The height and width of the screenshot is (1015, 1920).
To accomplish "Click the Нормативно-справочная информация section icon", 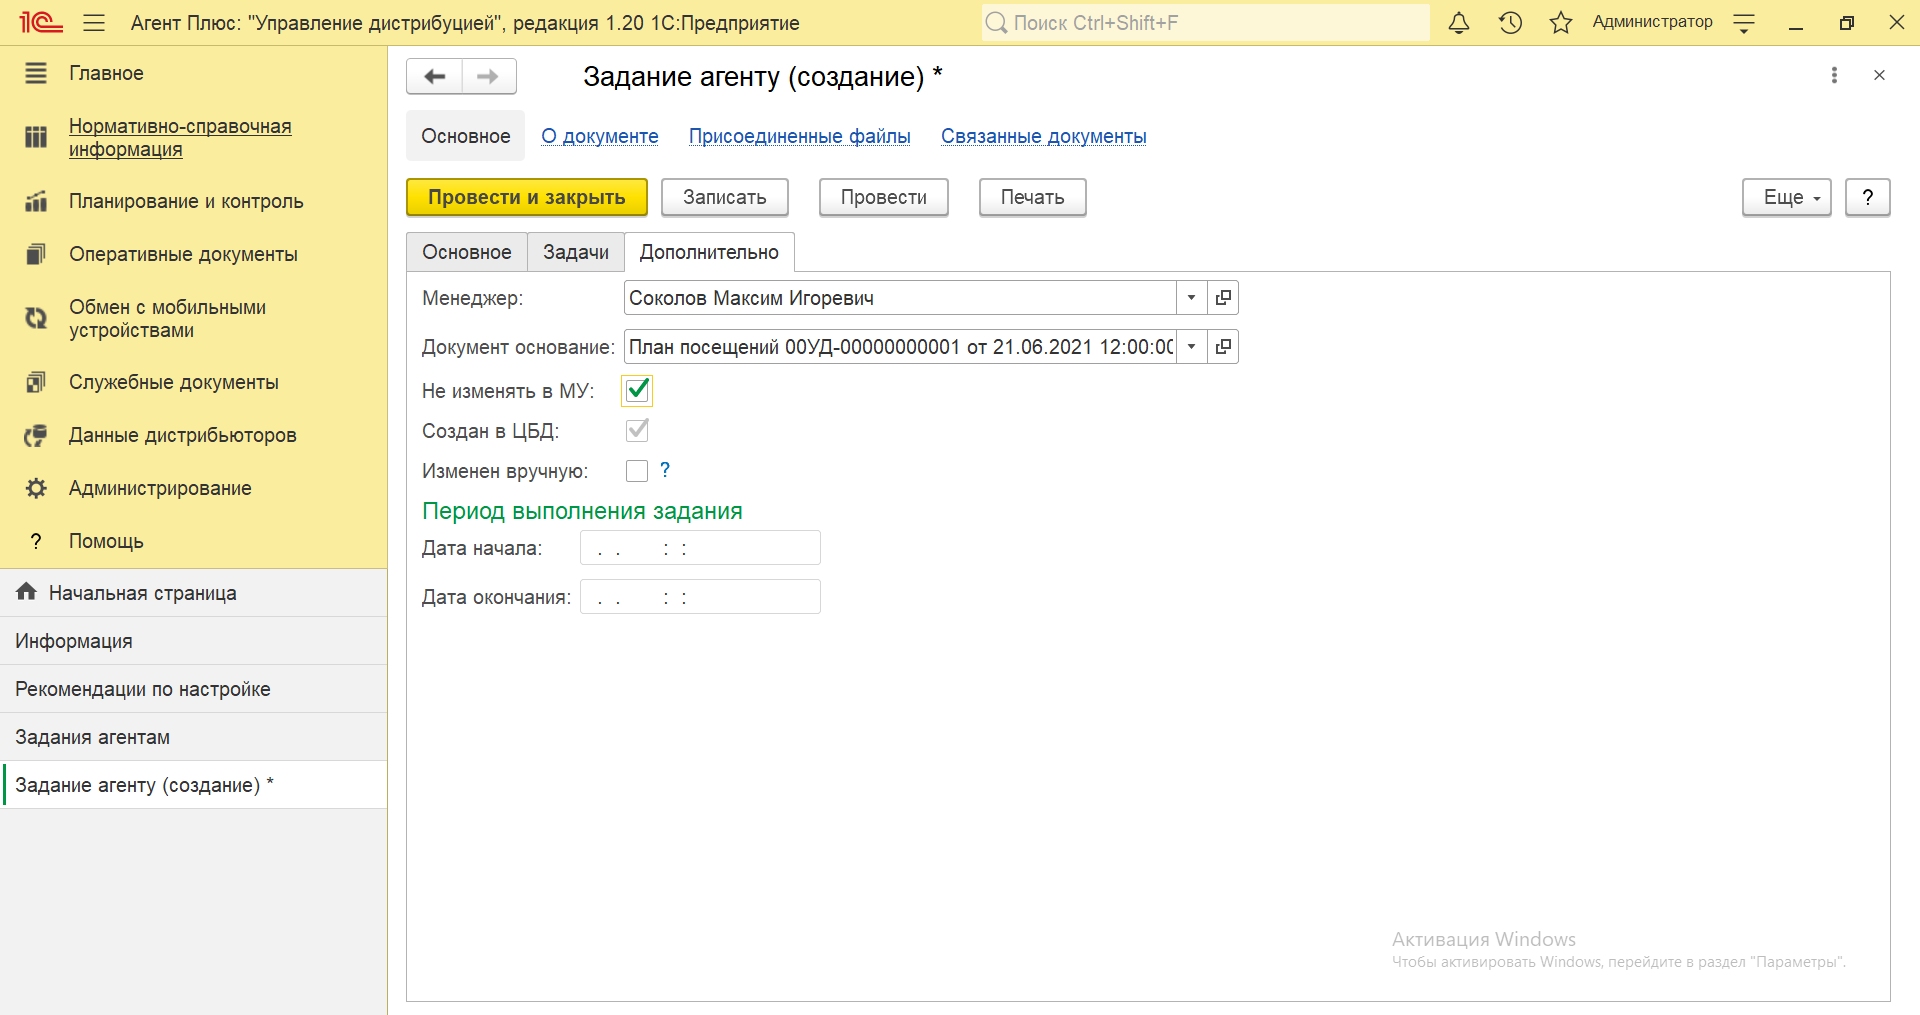I will 36,137.
